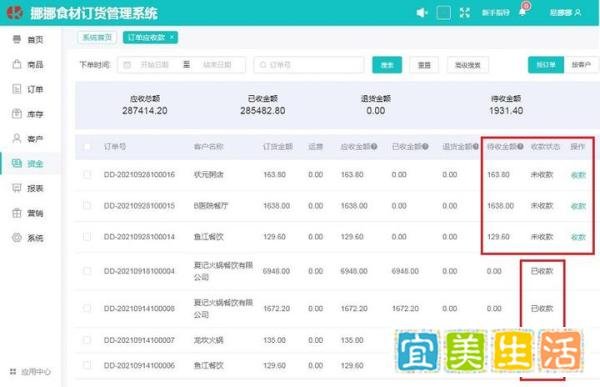Click the 结束日期 date field

pyautogui.click(x=217, y=65)
